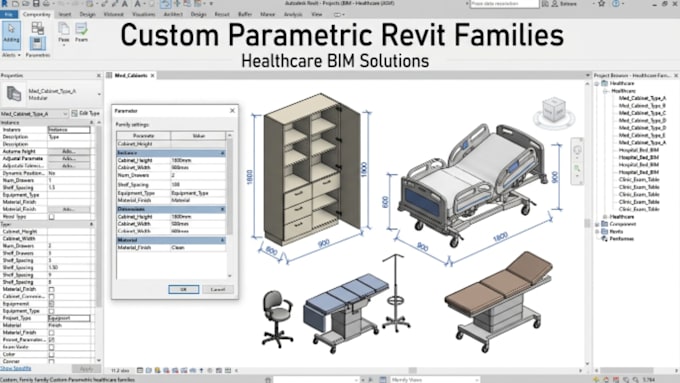This screenshot has width=680, height=383.
Task: Click the button in the Autume height row
Action: [x=69, y=151]
